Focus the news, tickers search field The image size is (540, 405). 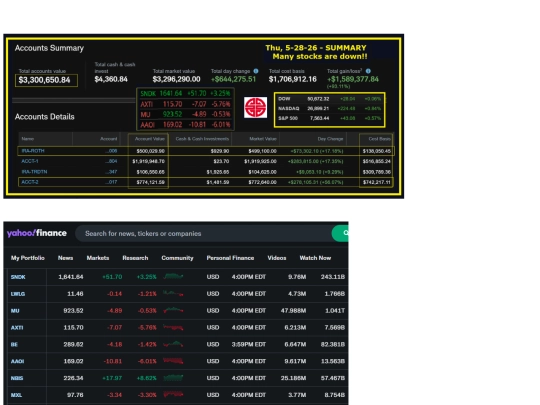tap(203, 233)
